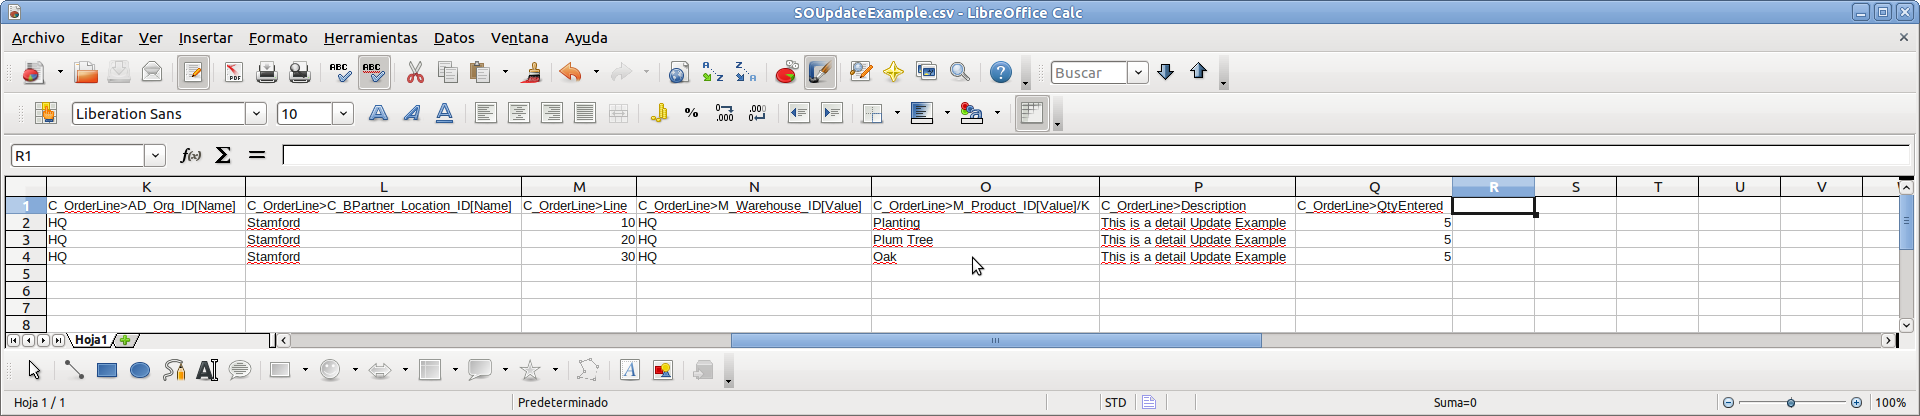Click the Find Next down arrow
Image resolution: width=1920 pixels, height=416 pixels.
pyautogui.click(x=1165, y=72)
